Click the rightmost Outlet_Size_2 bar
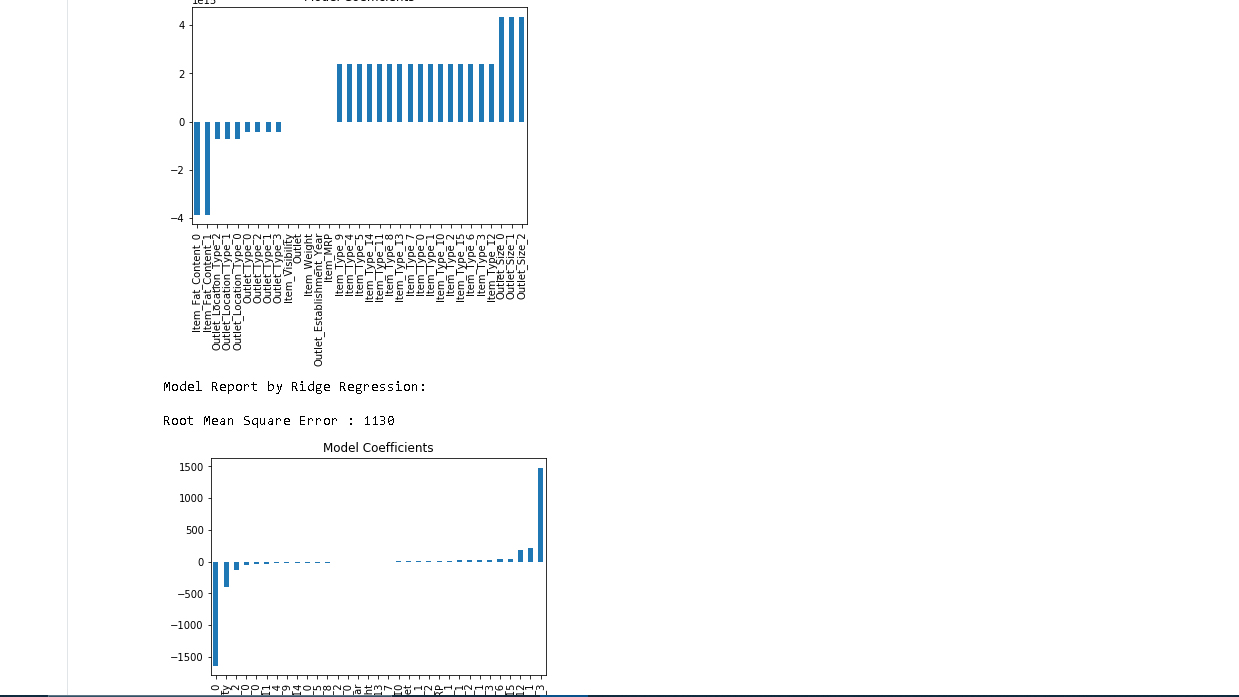 pyautogui.click(x=522, y=69)
